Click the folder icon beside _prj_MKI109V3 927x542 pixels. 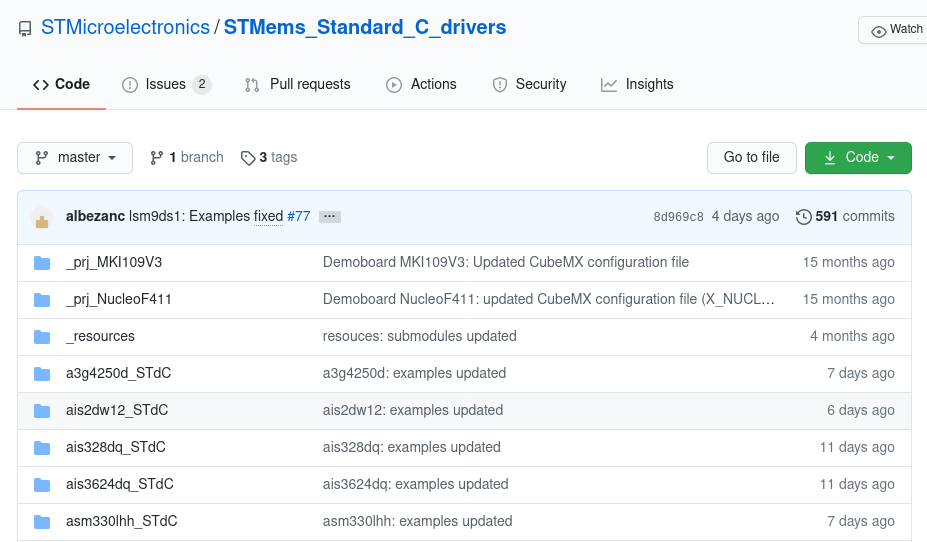[42, 263]
